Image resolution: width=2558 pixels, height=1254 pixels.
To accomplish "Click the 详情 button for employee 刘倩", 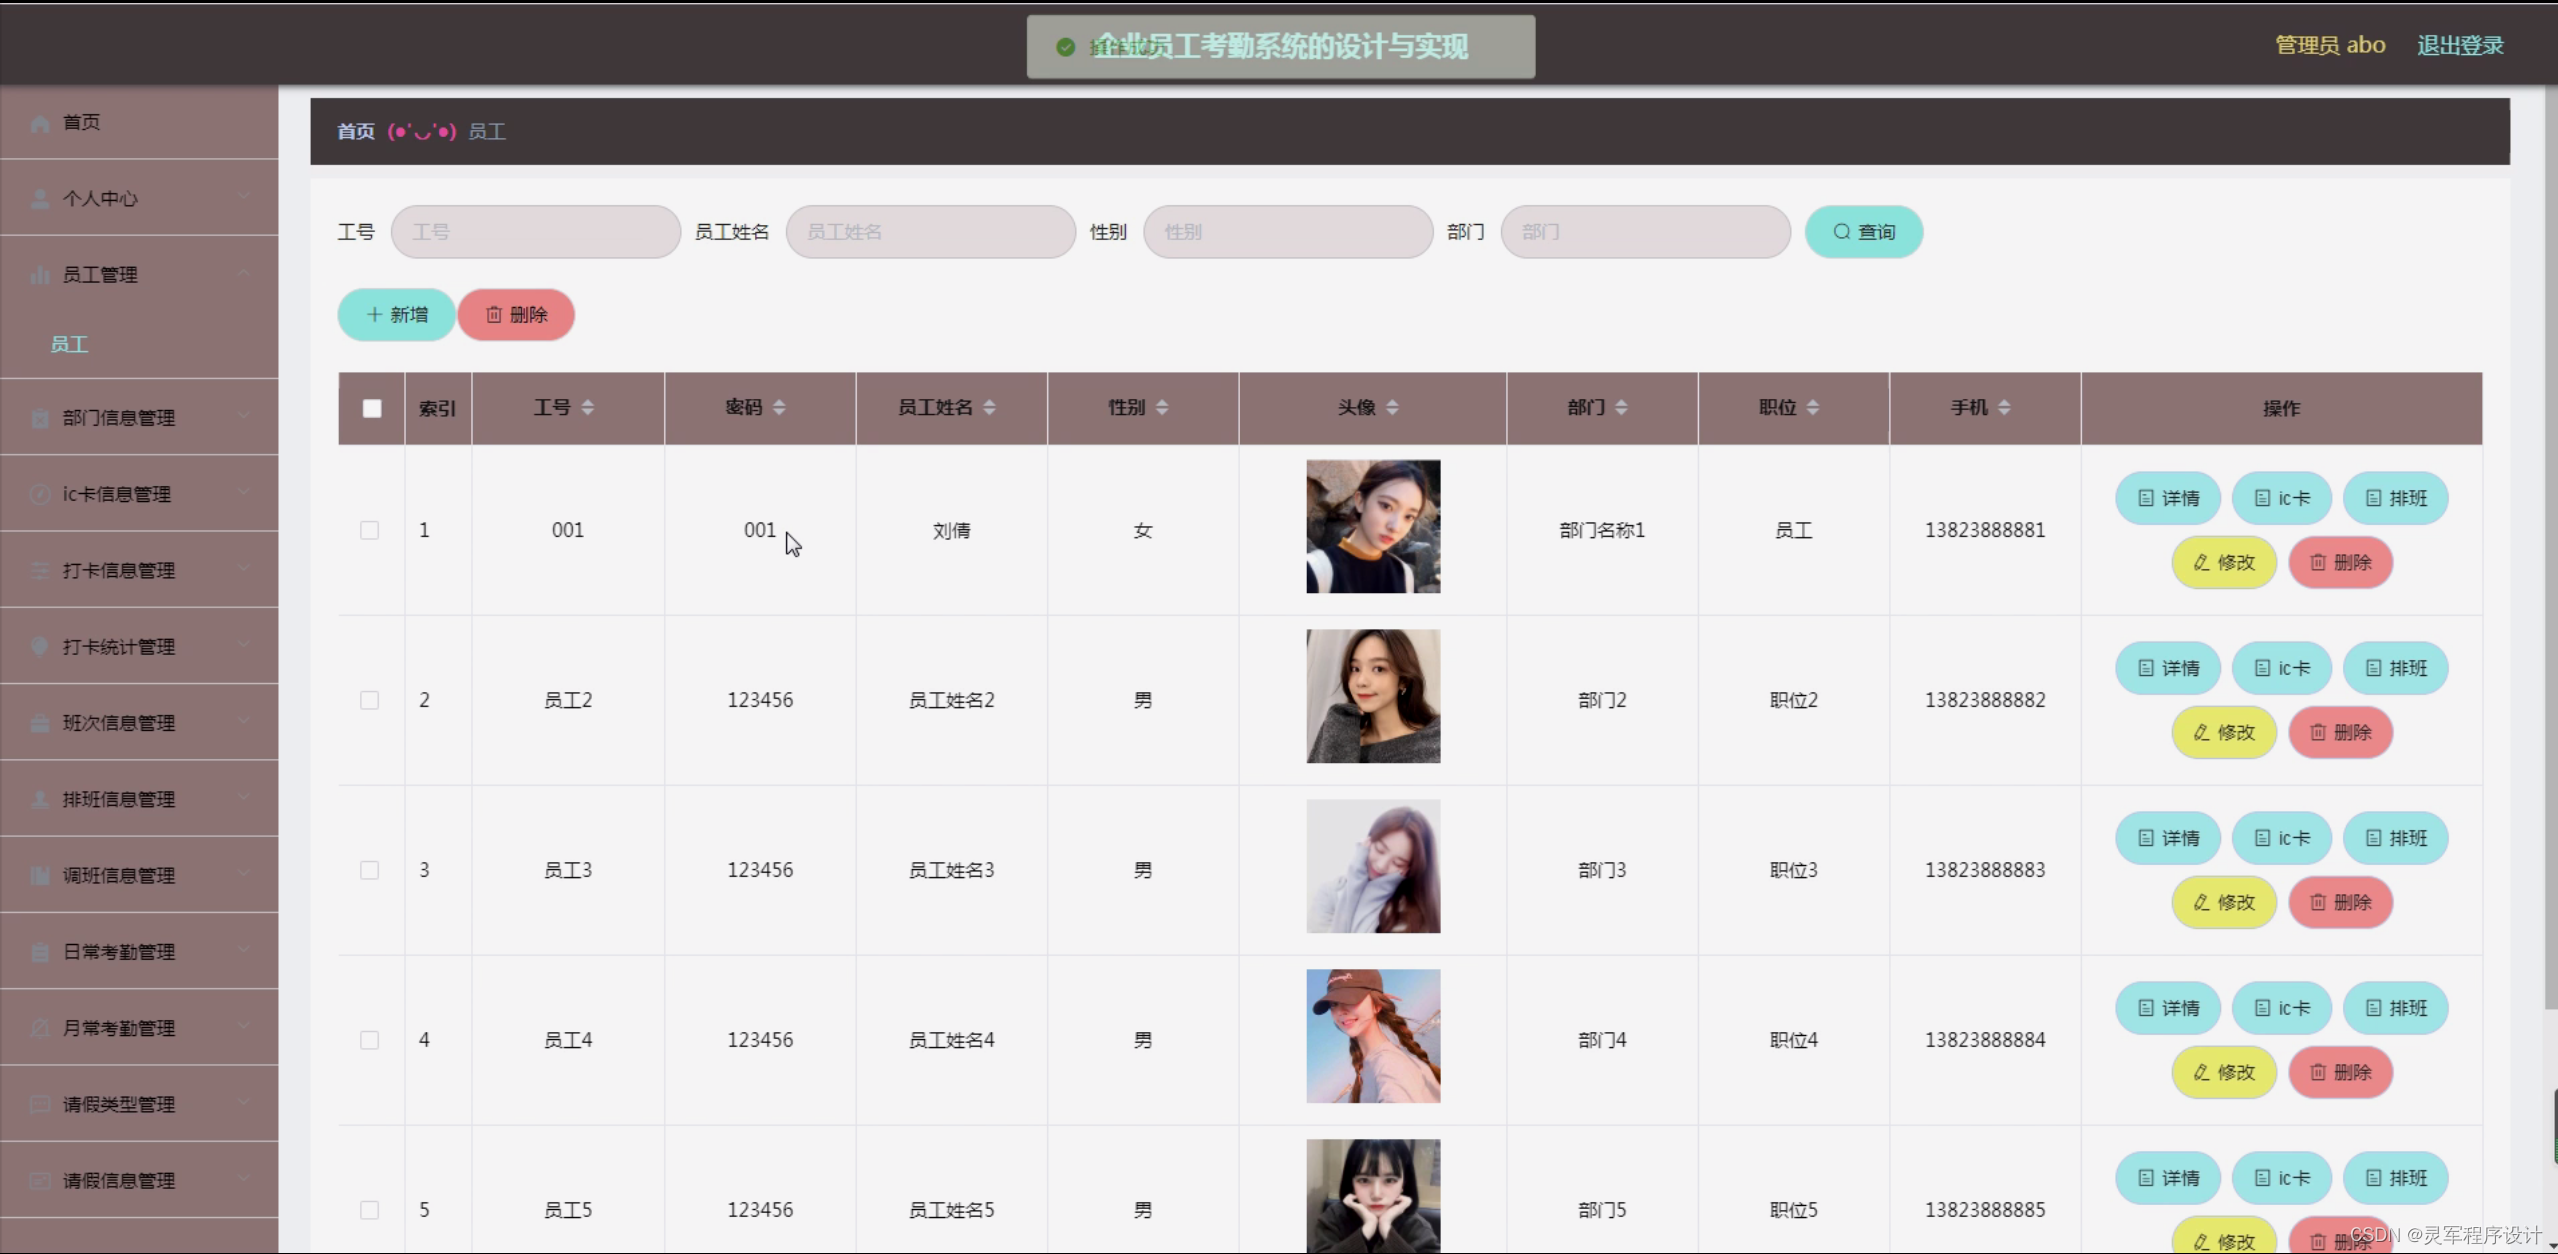I will coord(2167,498).
